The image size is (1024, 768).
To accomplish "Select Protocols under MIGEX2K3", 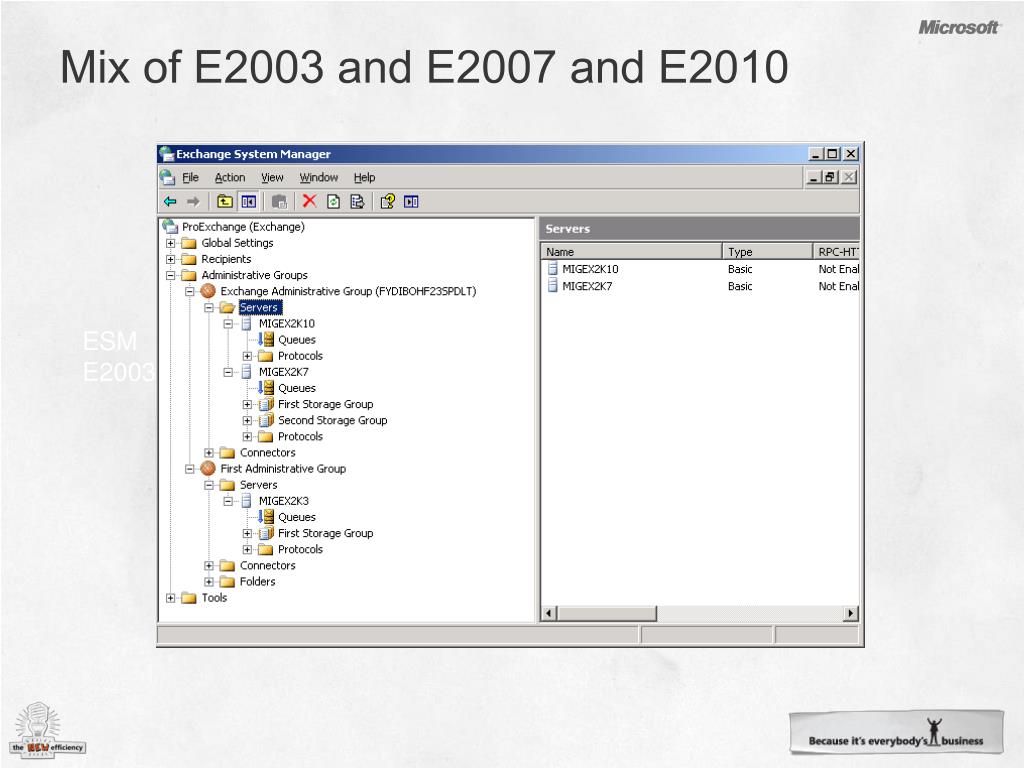I will point(300,549).
